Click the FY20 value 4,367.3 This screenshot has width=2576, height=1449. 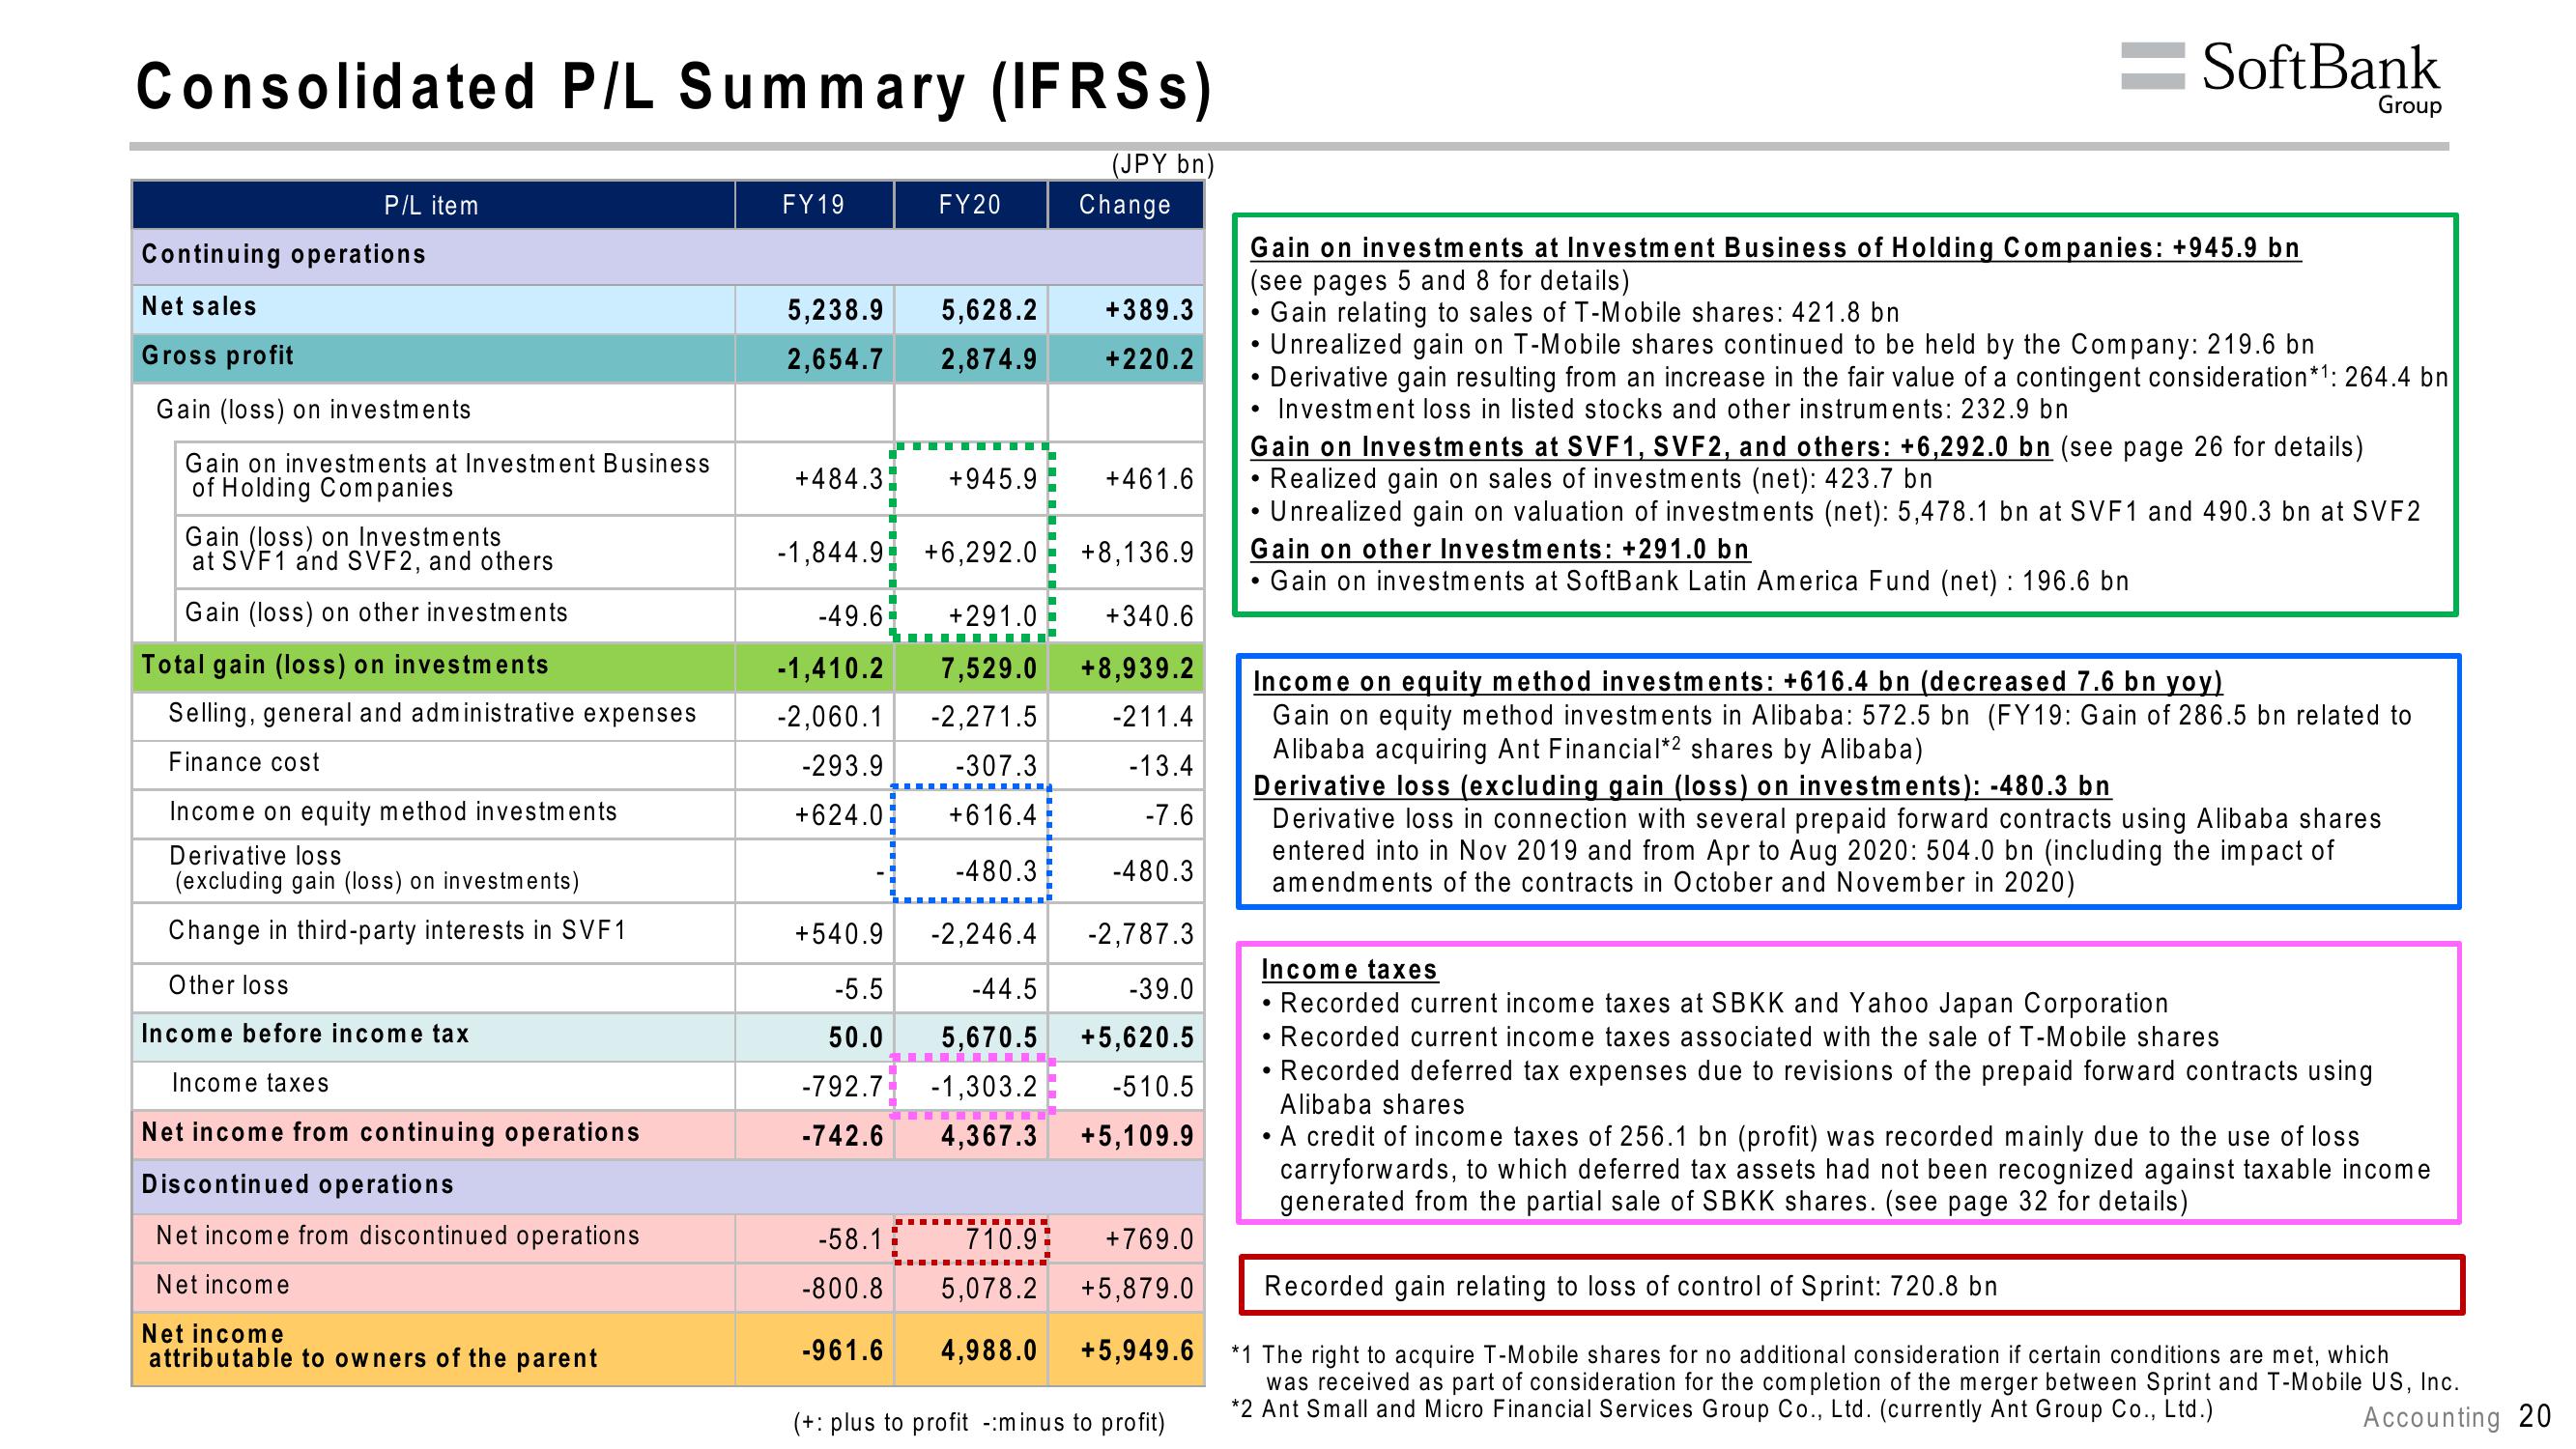(x=989, y=1137)
